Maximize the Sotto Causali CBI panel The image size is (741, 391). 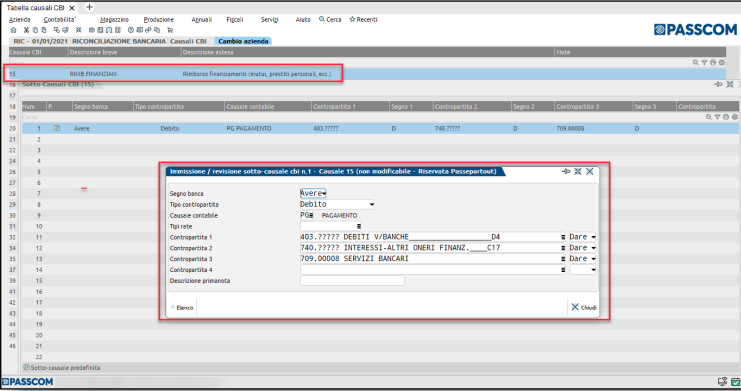[730, 84]
